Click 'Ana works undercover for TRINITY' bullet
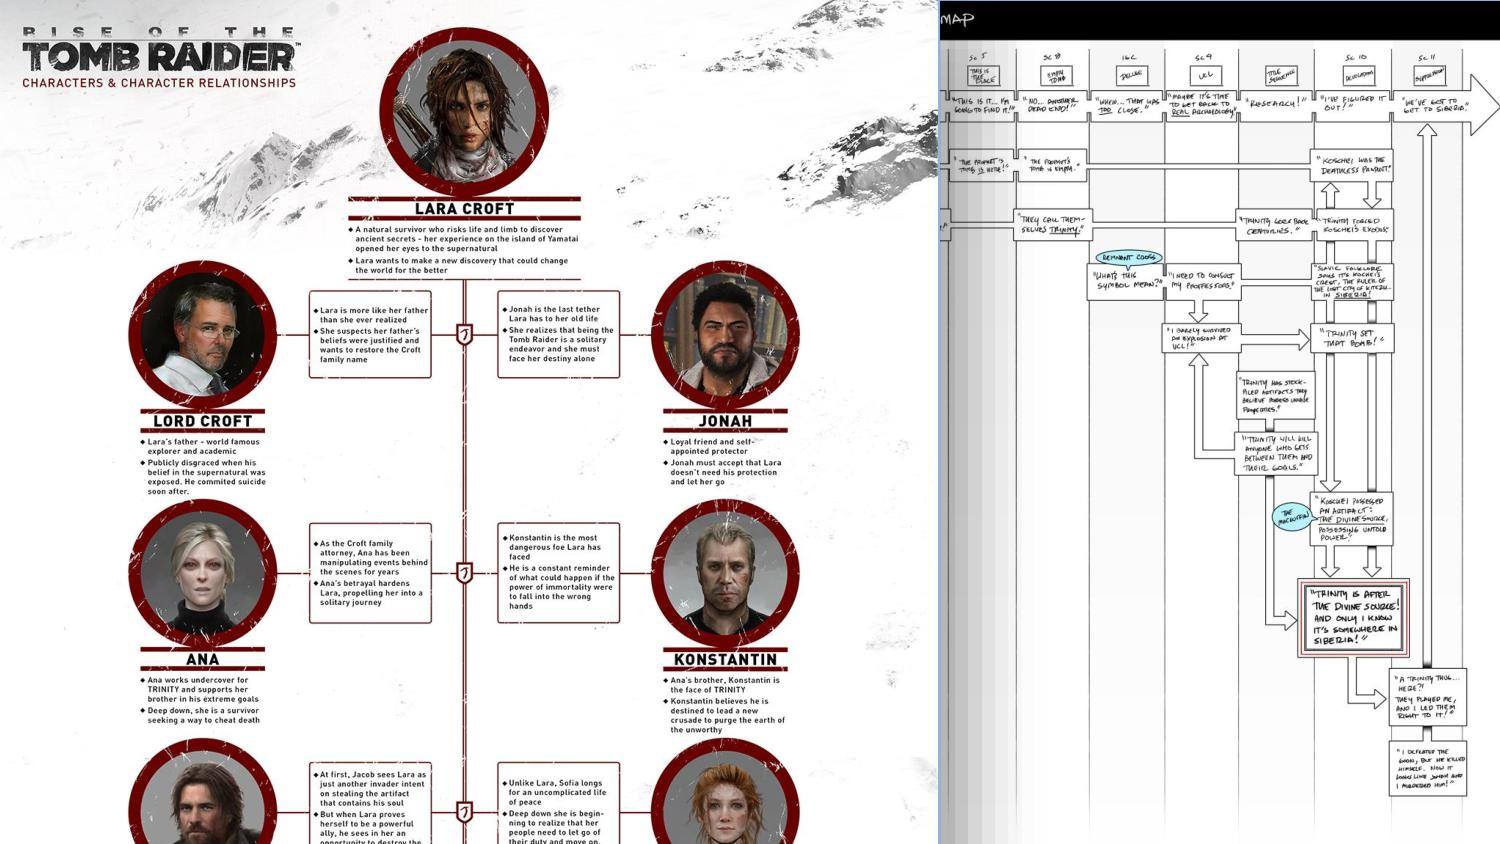The width and height of the screenshot is (1500, 844). [x=200, y=689]
